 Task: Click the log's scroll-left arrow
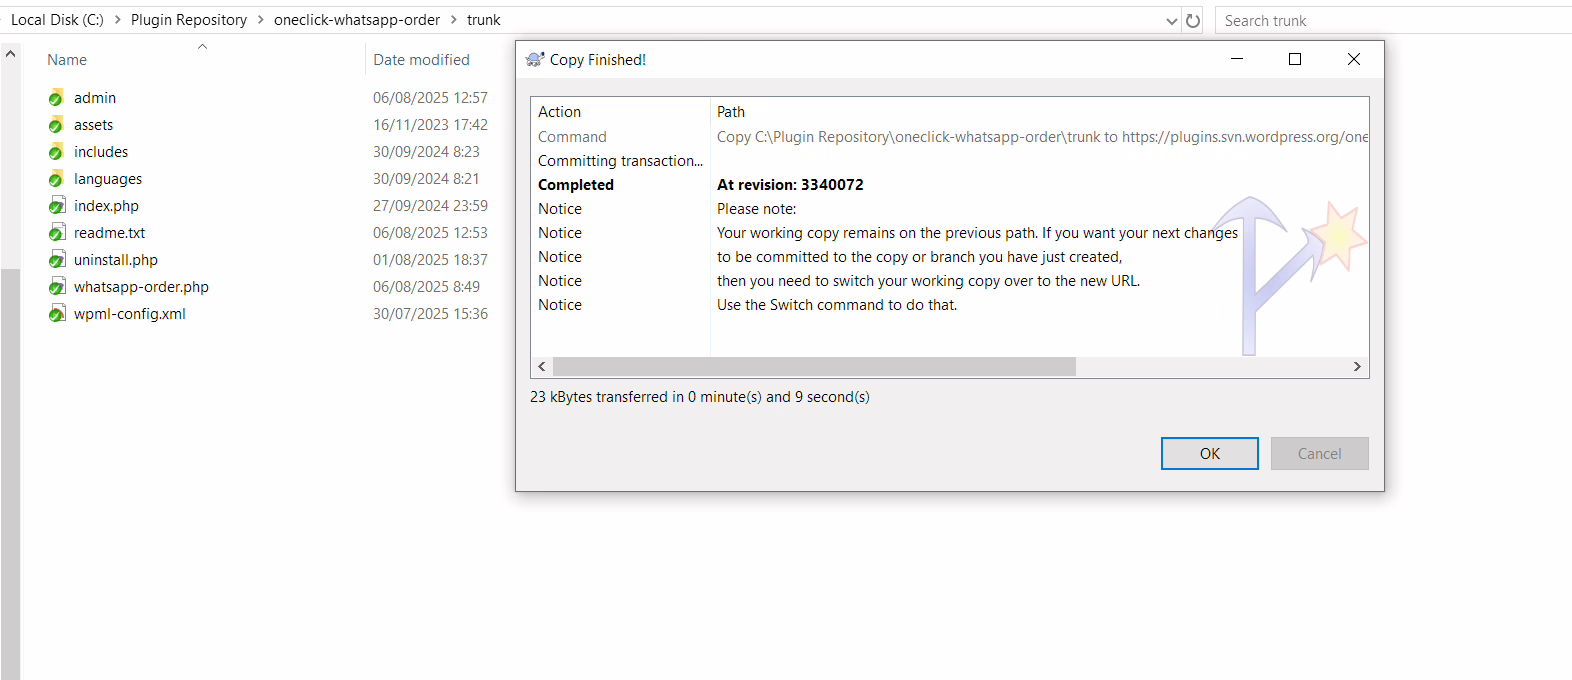click(542, 367)
